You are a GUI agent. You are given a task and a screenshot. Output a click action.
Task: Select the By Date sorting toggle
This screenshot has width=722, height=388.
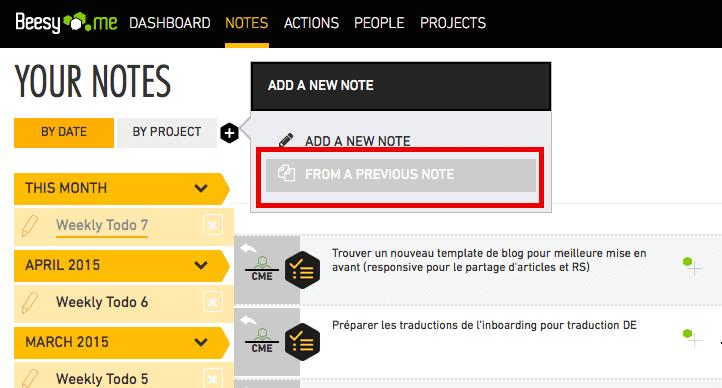click(64, 133)
